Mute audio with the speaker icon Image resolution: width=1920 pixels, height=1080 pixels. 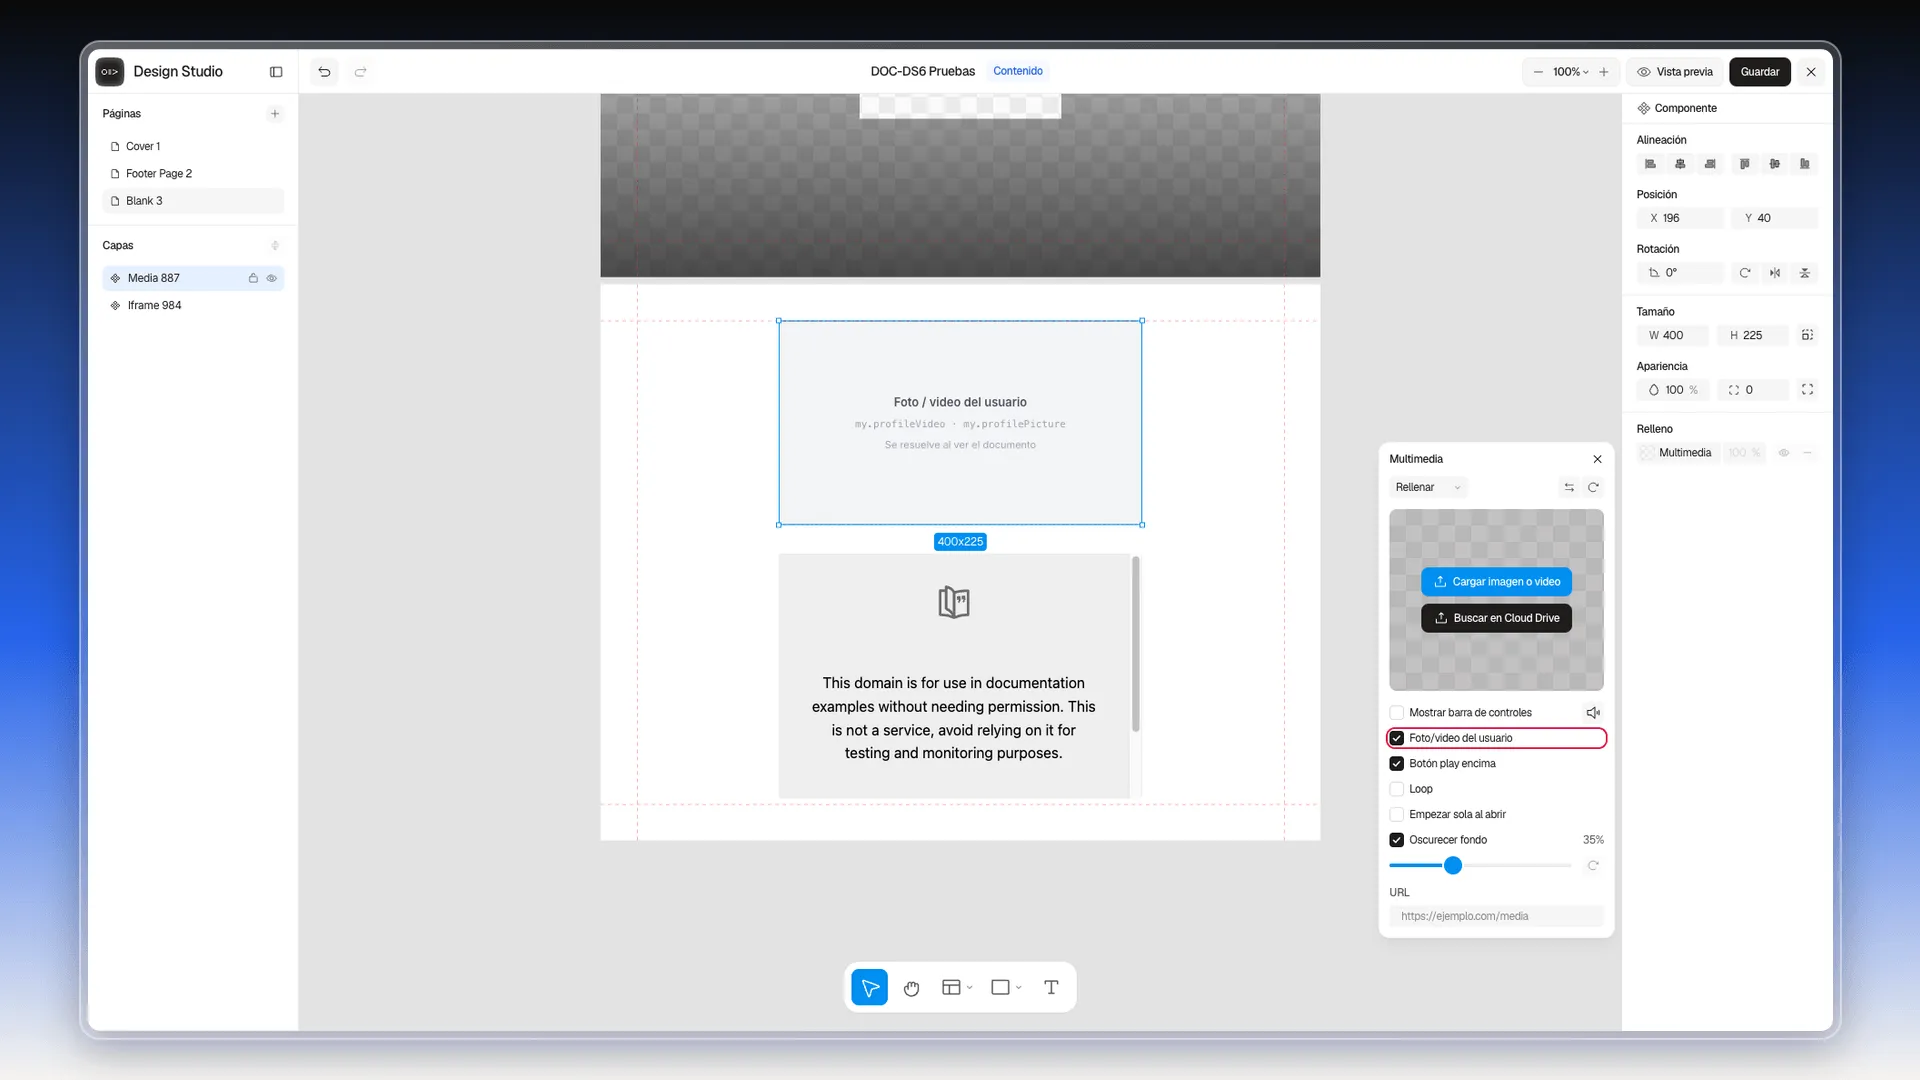point(1593,713)
